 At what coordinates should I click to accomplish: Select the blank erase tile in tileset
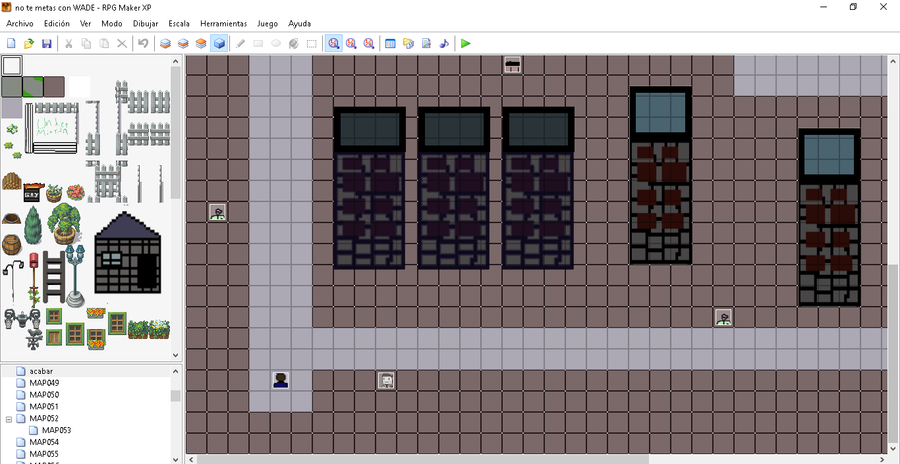[11, 65]
